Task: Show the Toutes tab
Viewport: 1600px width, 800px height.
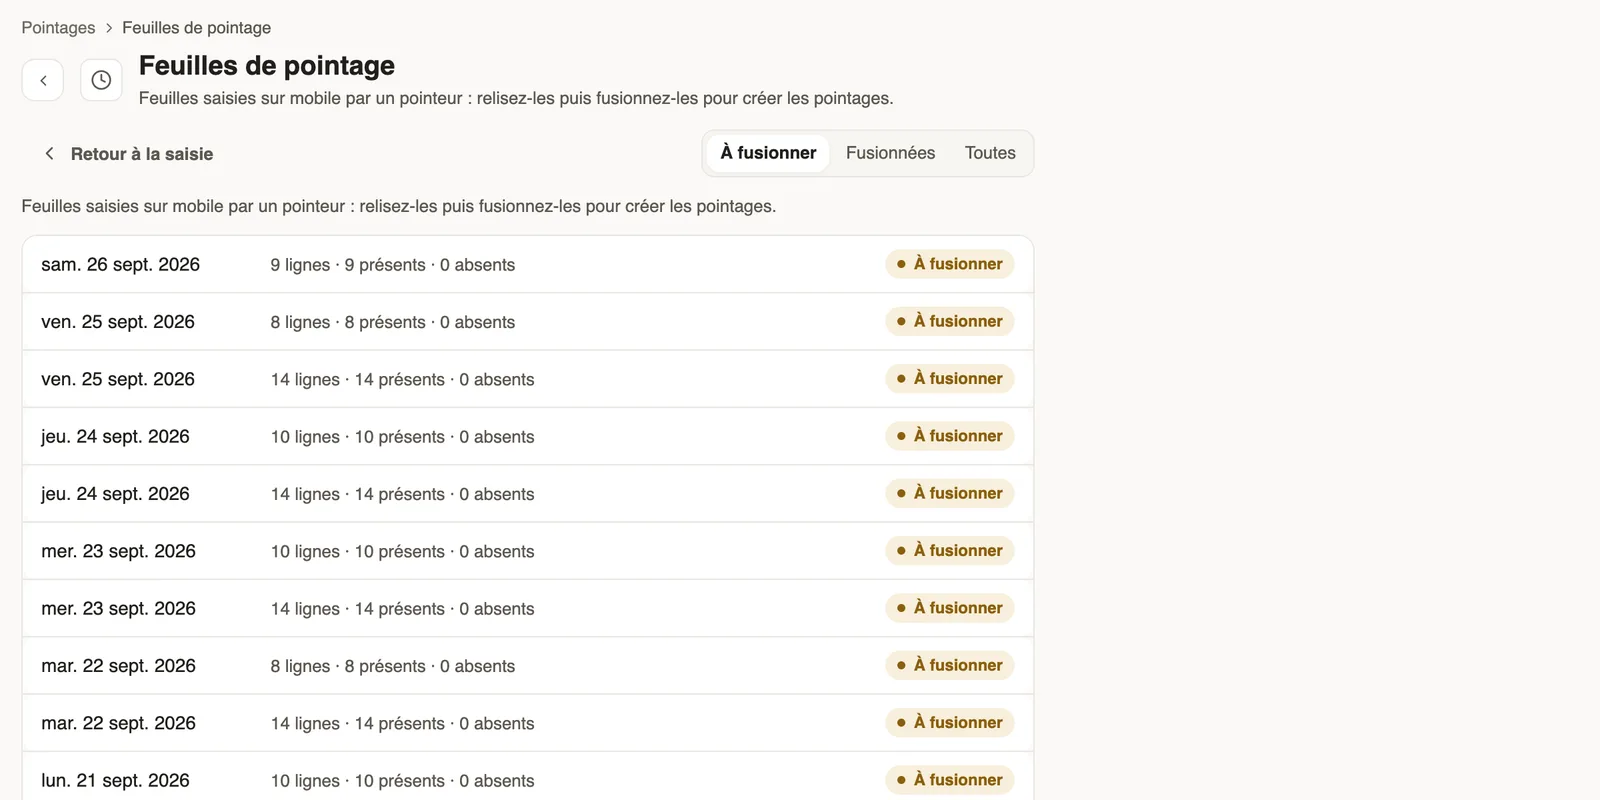Action: (990, 153)
